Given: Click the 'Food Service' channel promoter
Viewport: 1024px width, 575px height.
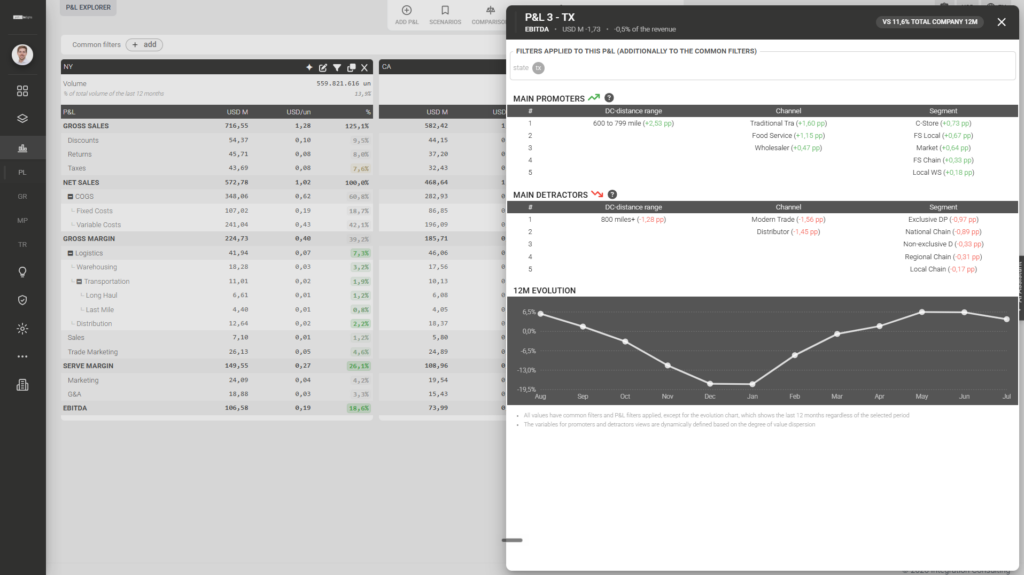Looking at the screenshot, I should (788, 136).
